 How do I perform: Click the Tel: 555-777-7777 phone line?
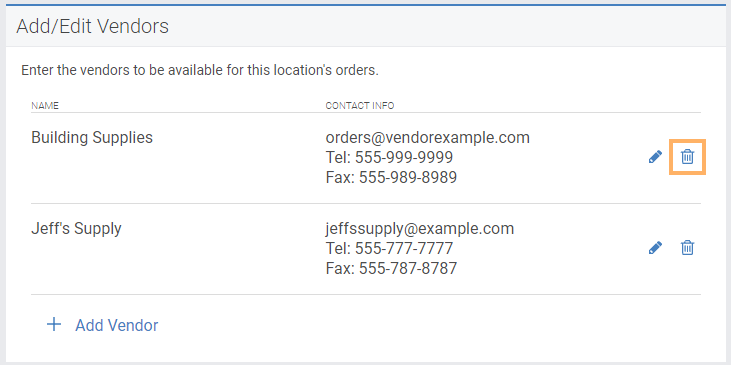pyautogui.click(x=389, y=248)
